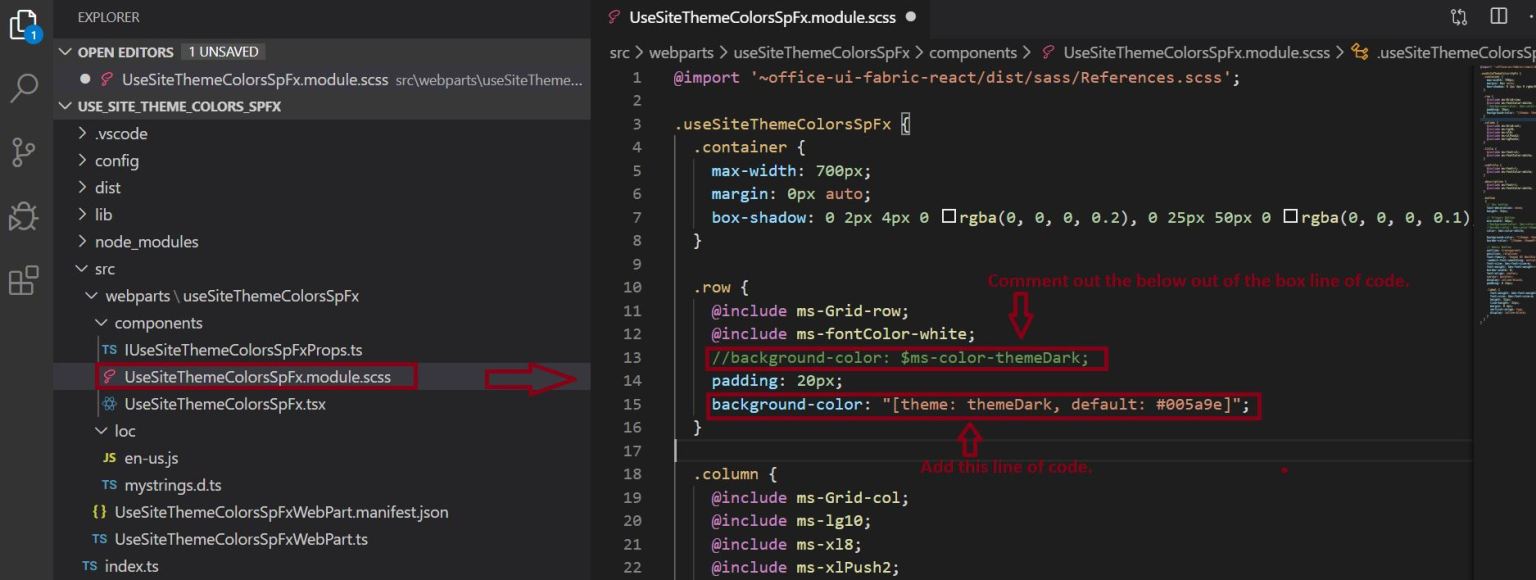Collapse the USE_SITE_THEME_COLORS_SPFX section
This screenshot has width=1536, height=580.
click(x=66, y=106)
